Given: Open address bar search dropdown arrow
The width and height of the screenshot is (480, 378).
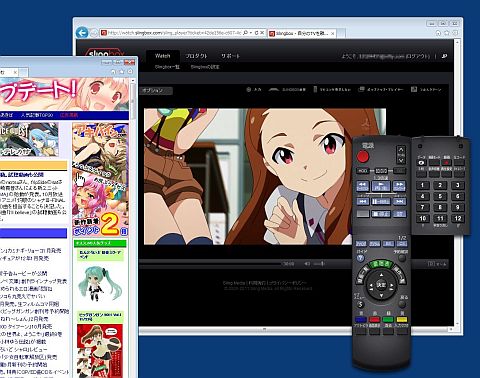Looking at the screenshot, I should [x=251, y=33].
